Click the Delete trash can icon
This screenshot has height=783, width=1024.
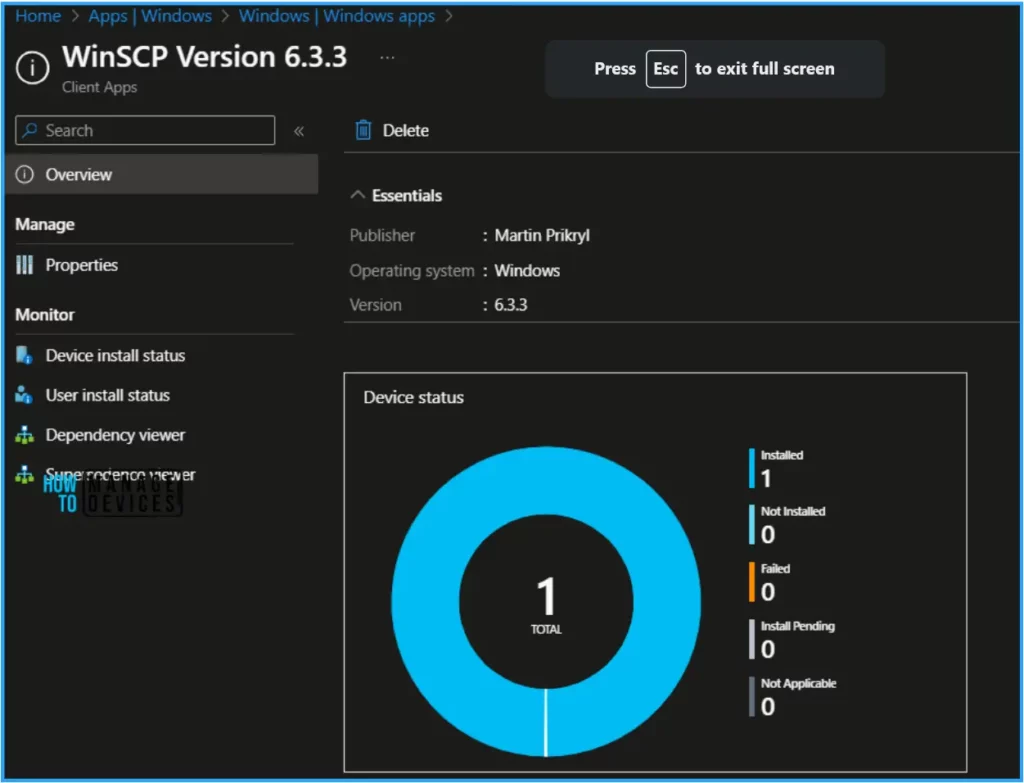(x=363, y=130)
